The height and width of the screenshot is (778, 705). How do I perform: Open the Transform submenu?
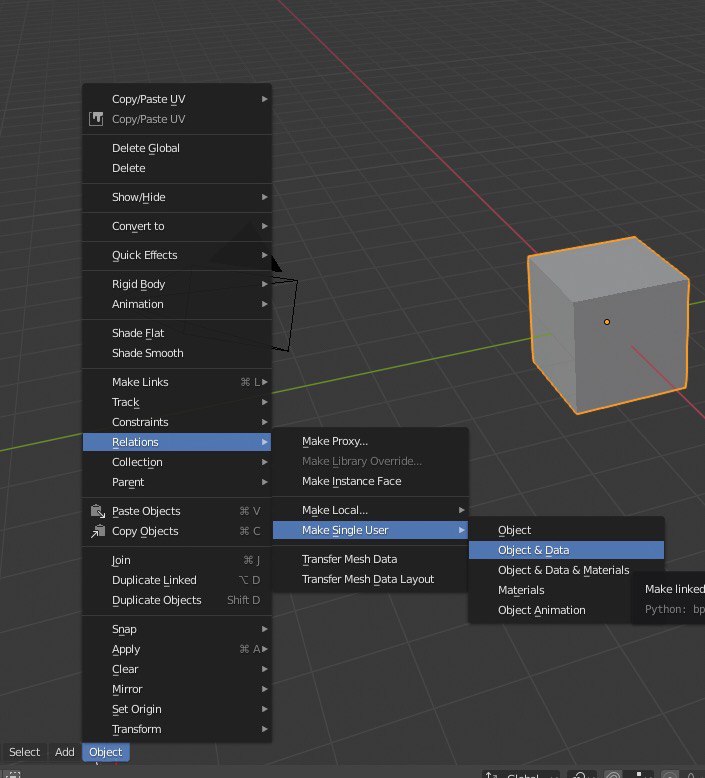click(x=177, y=729)
